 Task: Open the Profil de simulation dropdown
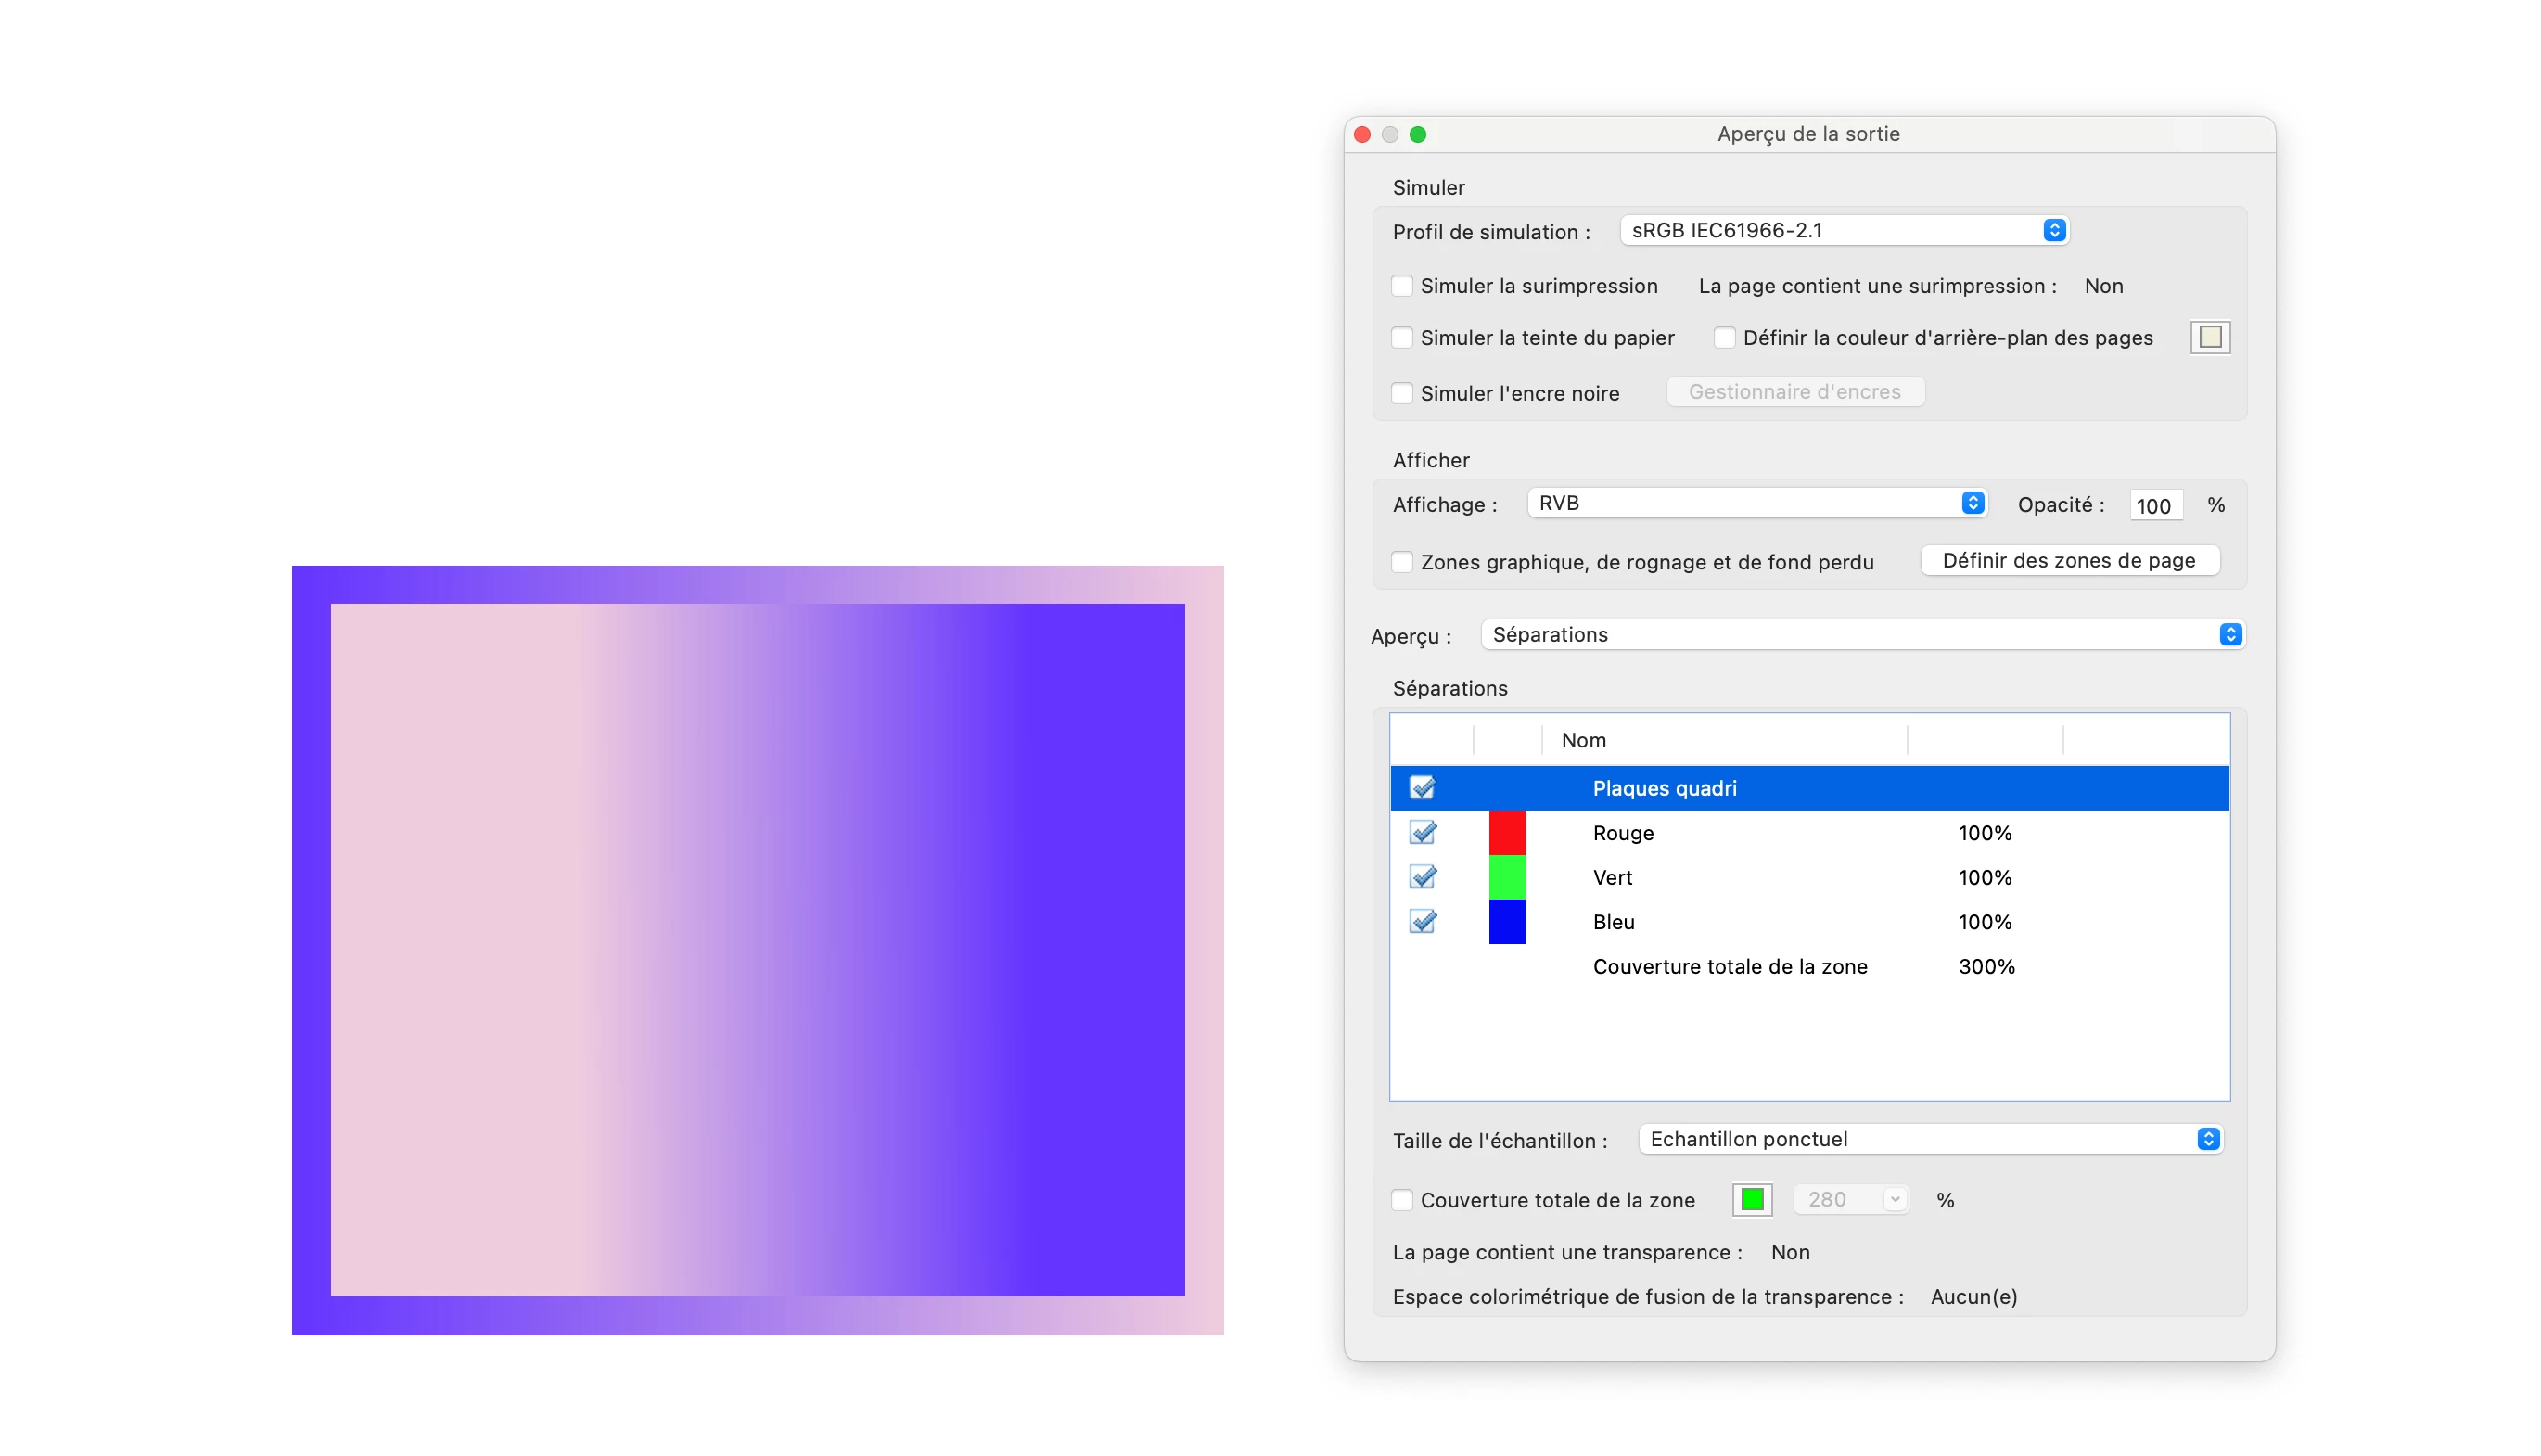click(1843, 231)
